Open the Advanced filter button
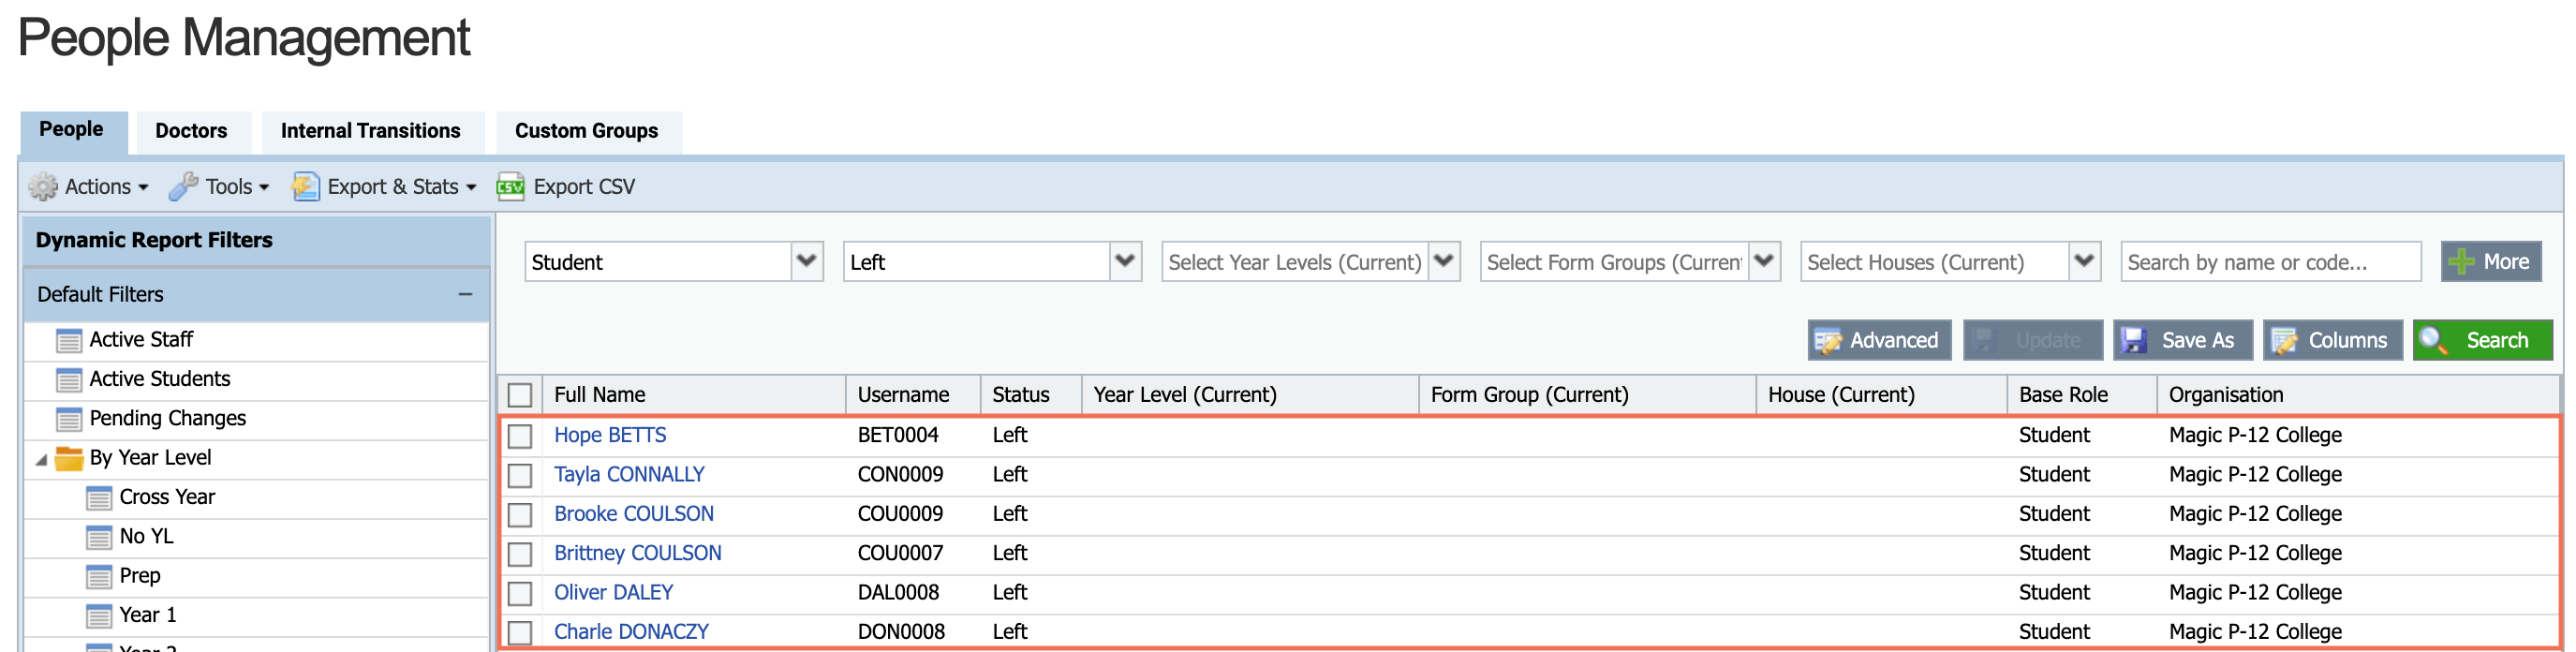The image size is (2576, 652). [1878, 341]
